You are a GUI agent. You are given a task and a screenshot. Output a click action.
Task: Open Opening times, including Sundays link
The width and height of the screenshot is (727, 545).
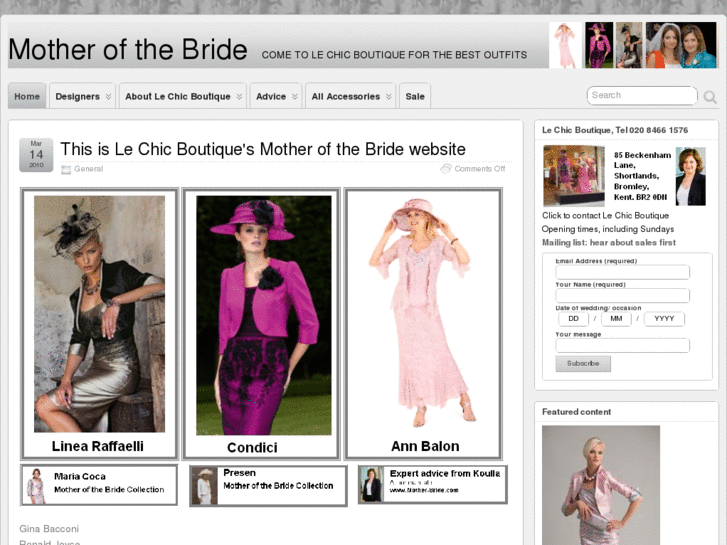(608, 229)
